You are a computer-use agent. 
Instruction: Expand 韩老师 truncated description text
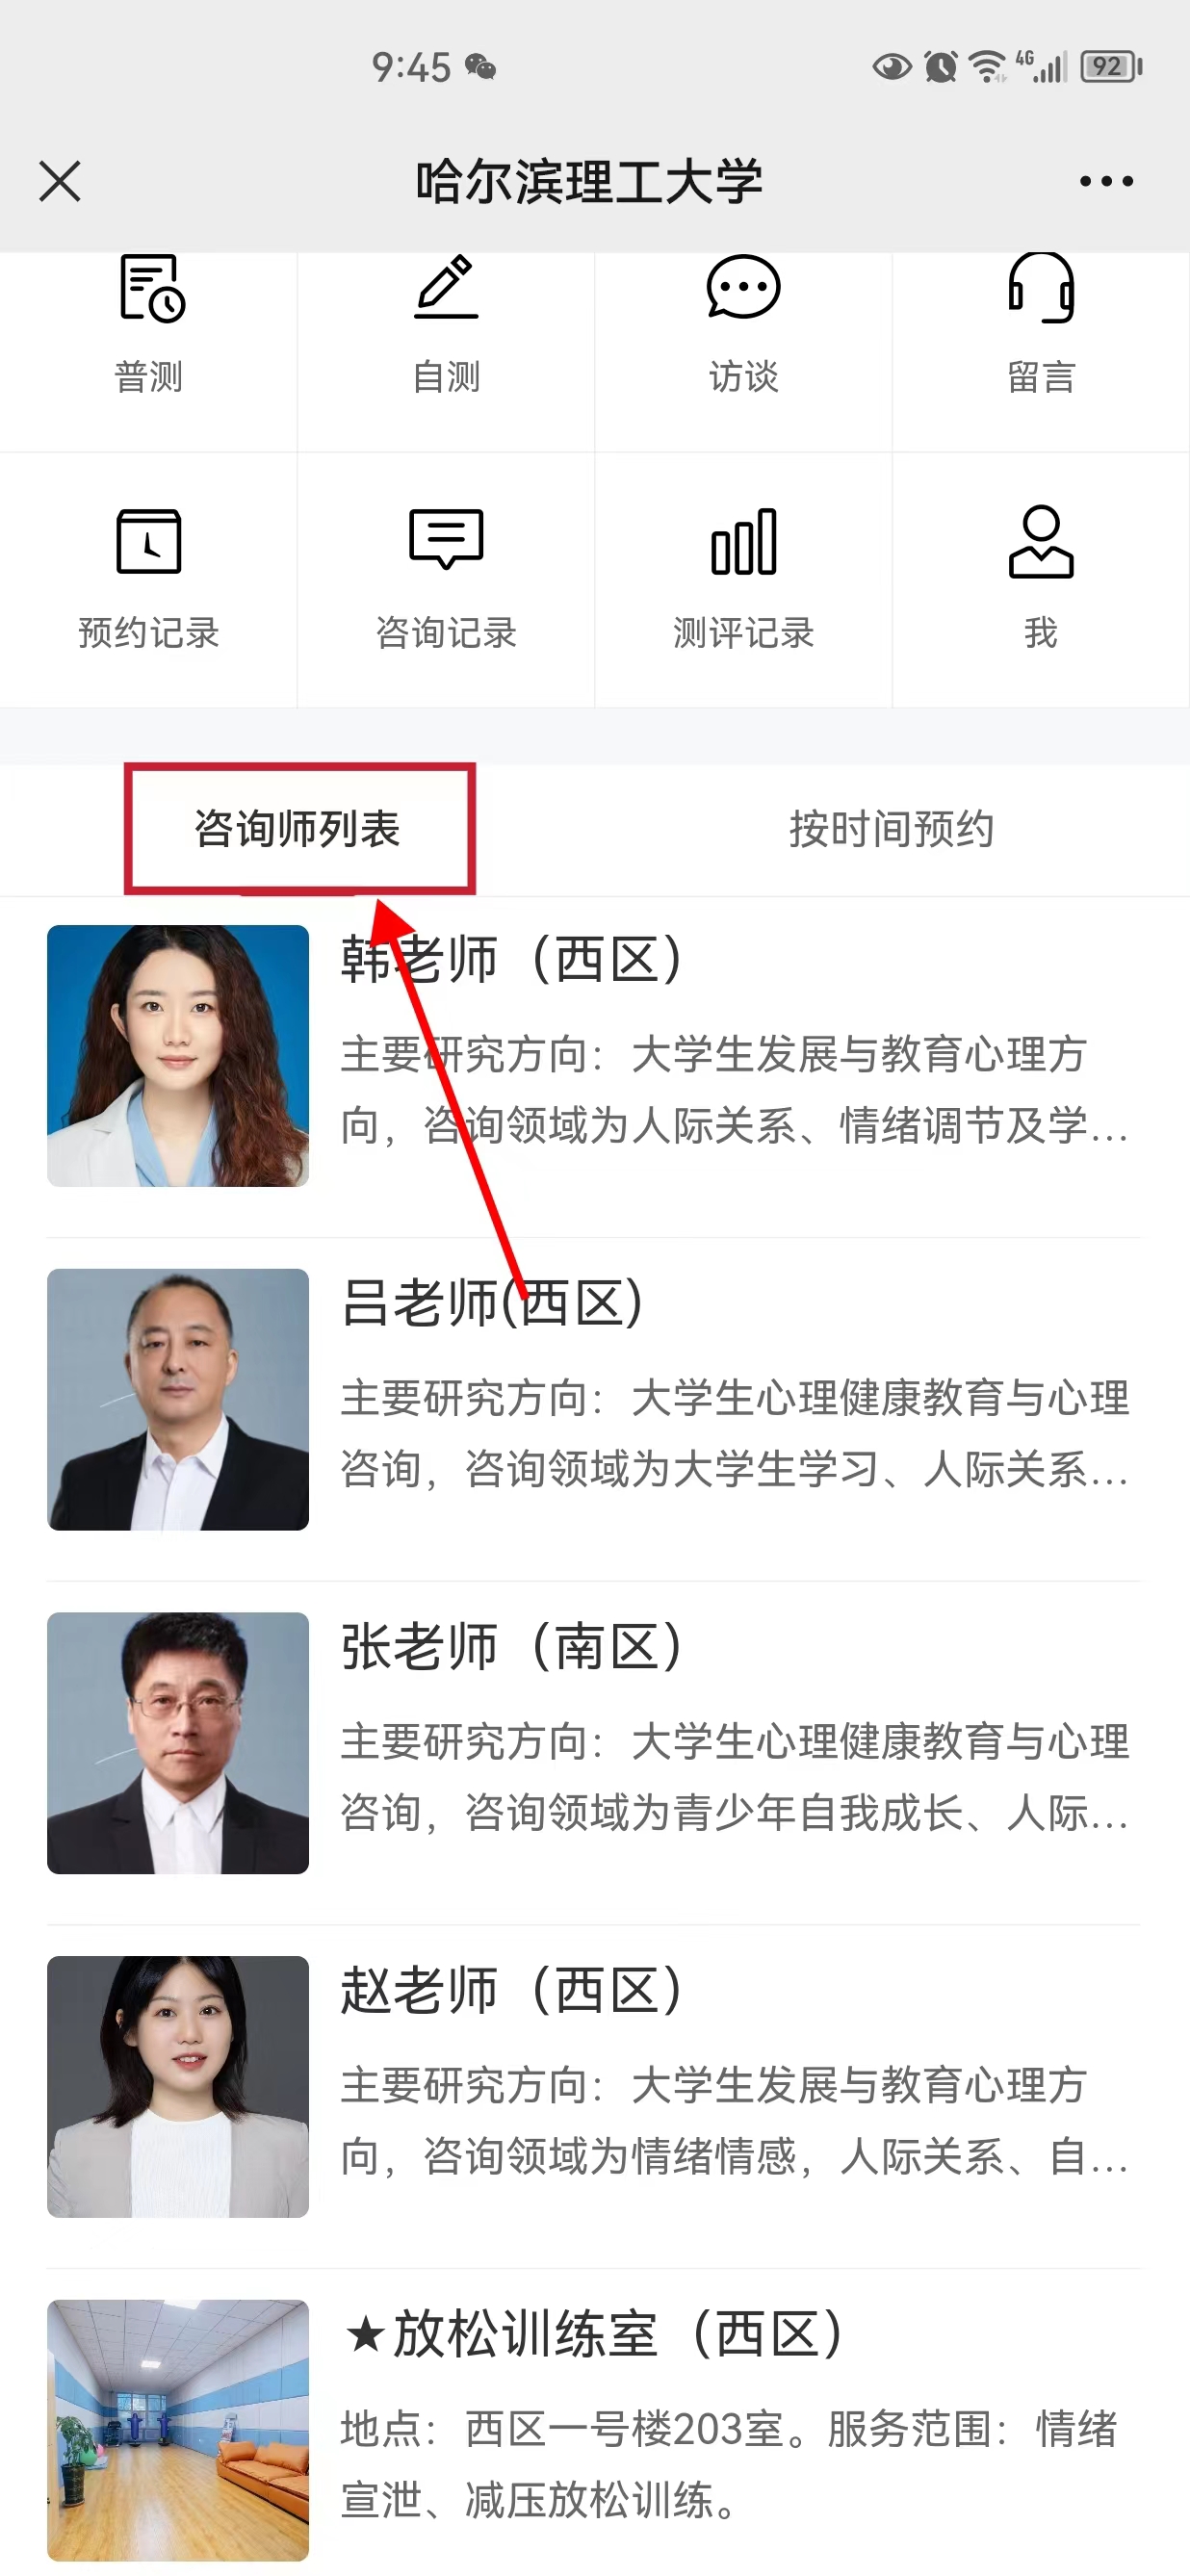click(x=735, y=1090)
